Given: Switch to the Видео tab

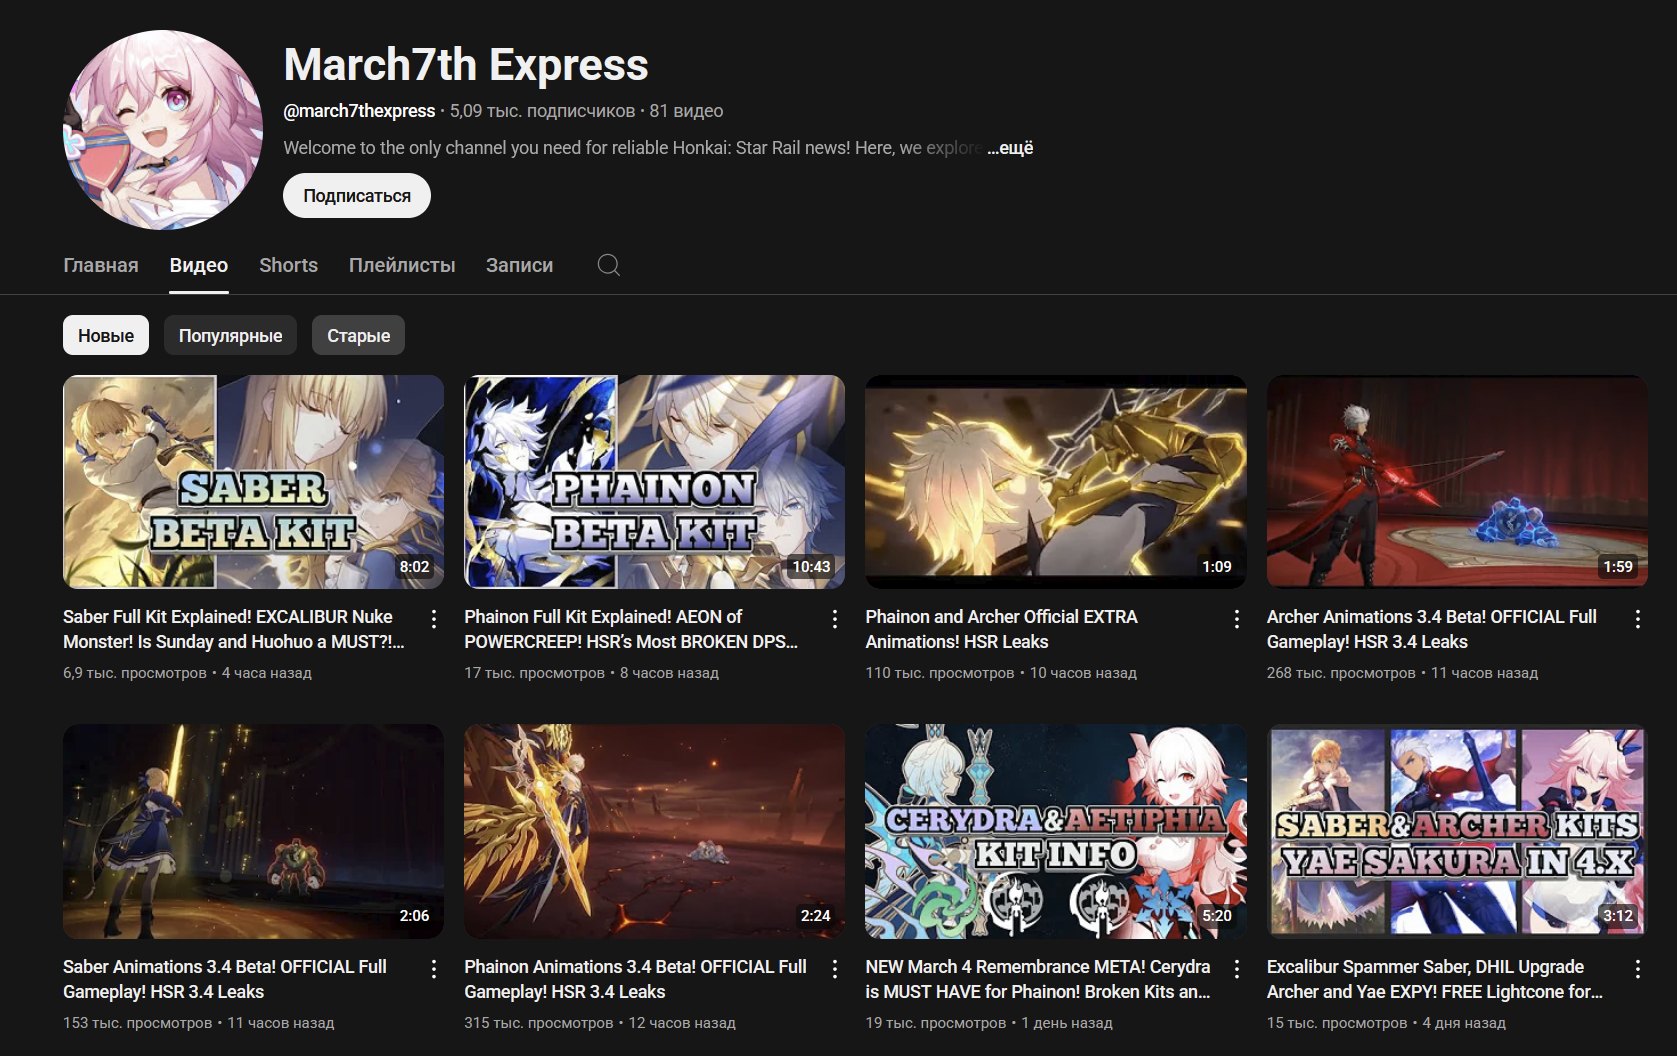Looking at the screenshot, I should click(x=199, y=265).
